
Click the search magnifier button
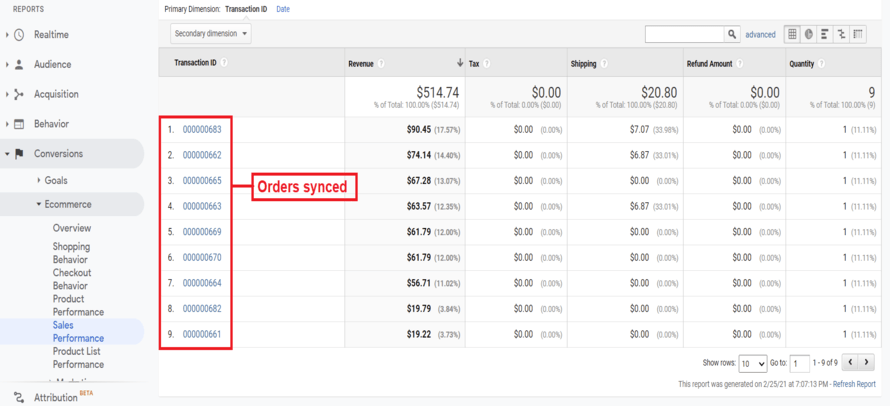(x=732, y=35)
